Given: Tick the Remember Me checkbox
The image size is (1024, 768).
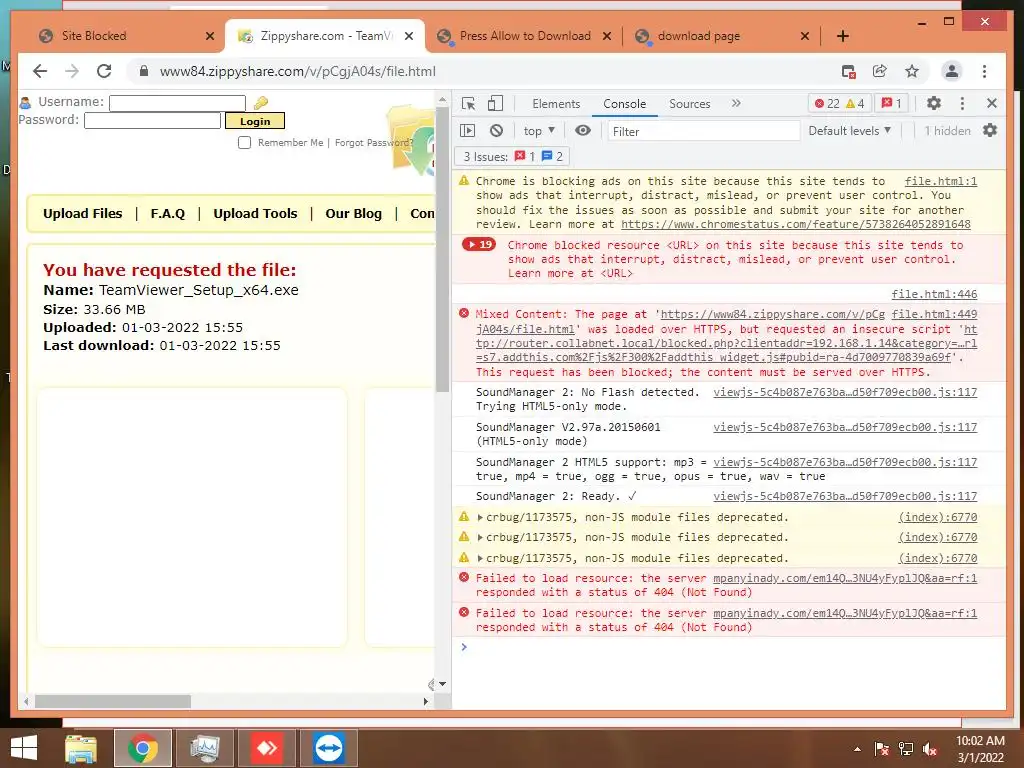Looking at the screenshot, I should click(244, 142).
